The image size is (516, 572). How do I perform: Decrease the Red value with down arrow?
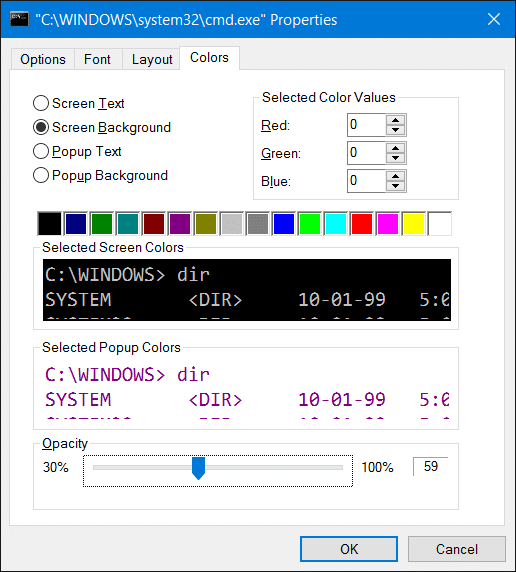tap(396, 130)
